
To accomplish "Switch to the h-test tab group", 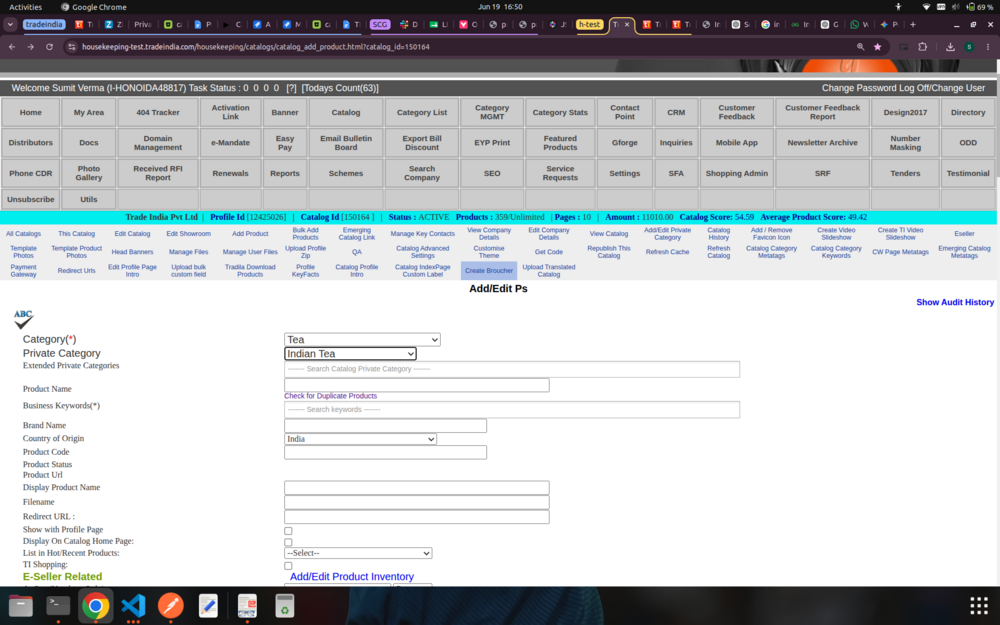I will 589,24.
